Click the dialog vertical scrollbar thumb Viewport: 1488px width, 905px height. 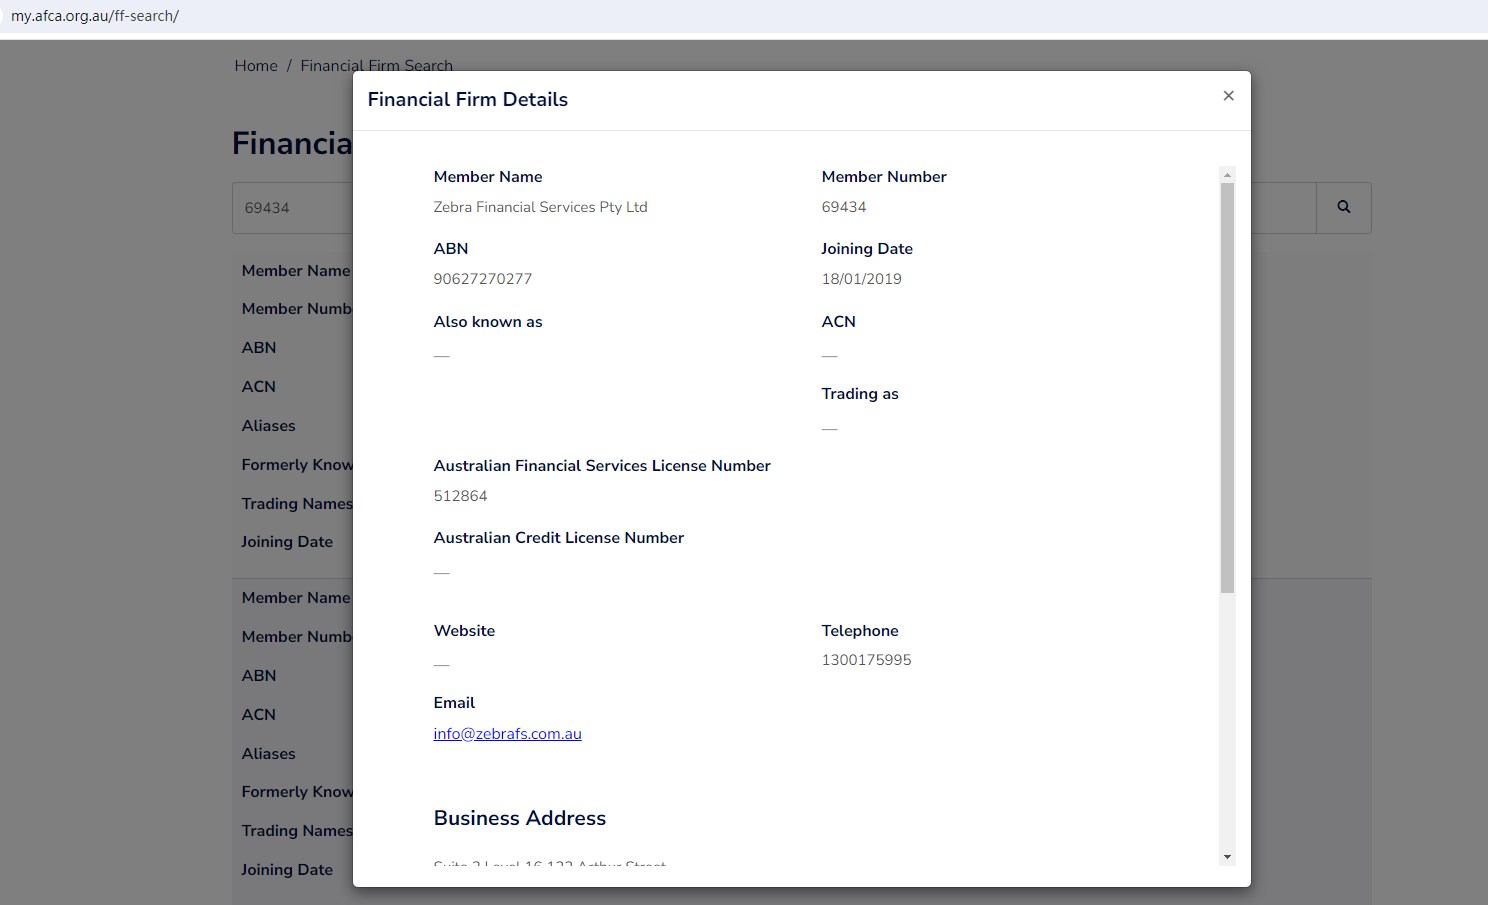1227,388
